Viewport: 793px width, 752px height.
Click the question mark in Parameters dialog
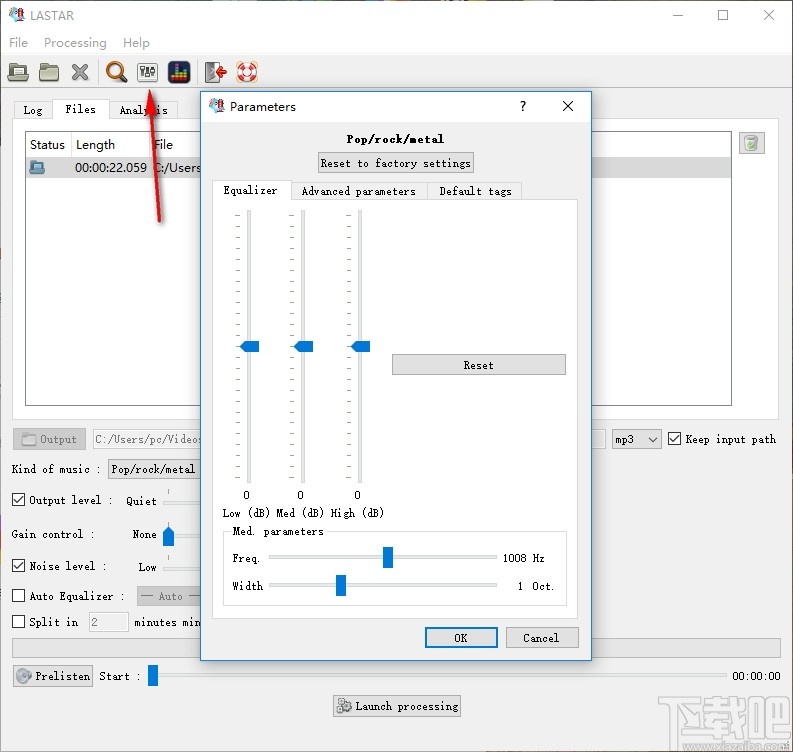coord(523,106)
